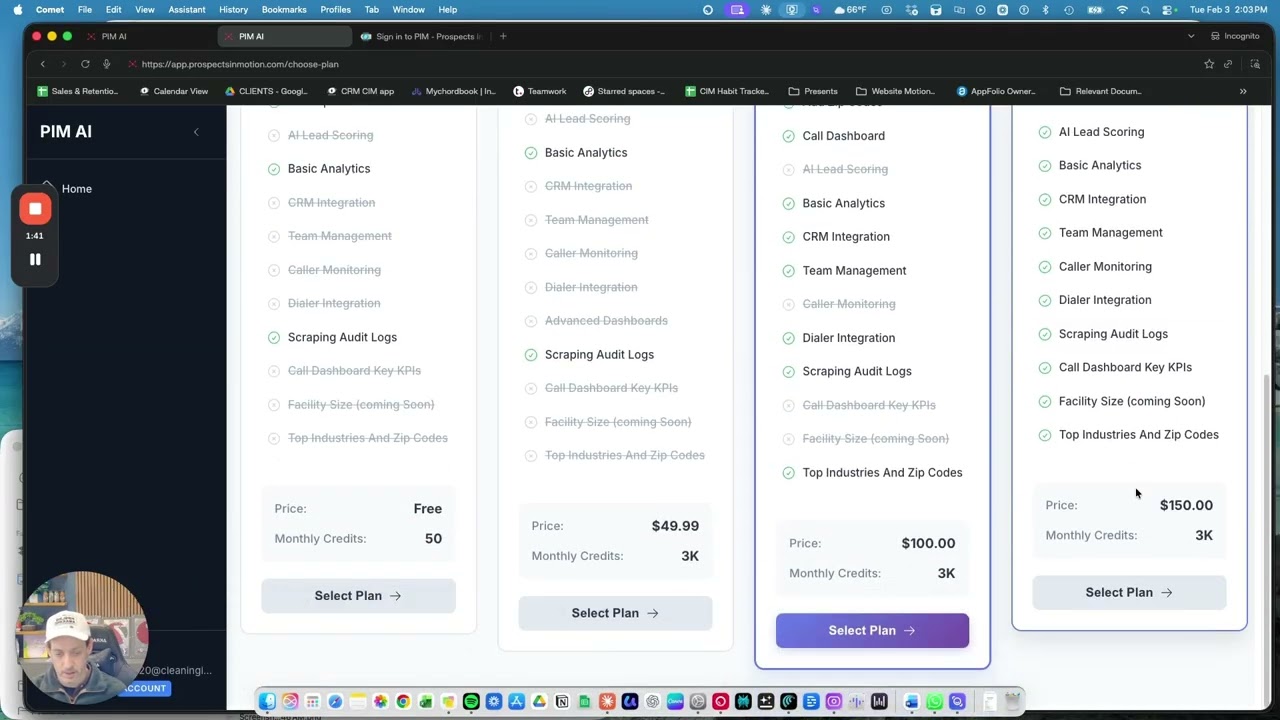The image size is (1280, 720).
Task: Open the AppFolio Owner bookmark
Action: (996, 91)
